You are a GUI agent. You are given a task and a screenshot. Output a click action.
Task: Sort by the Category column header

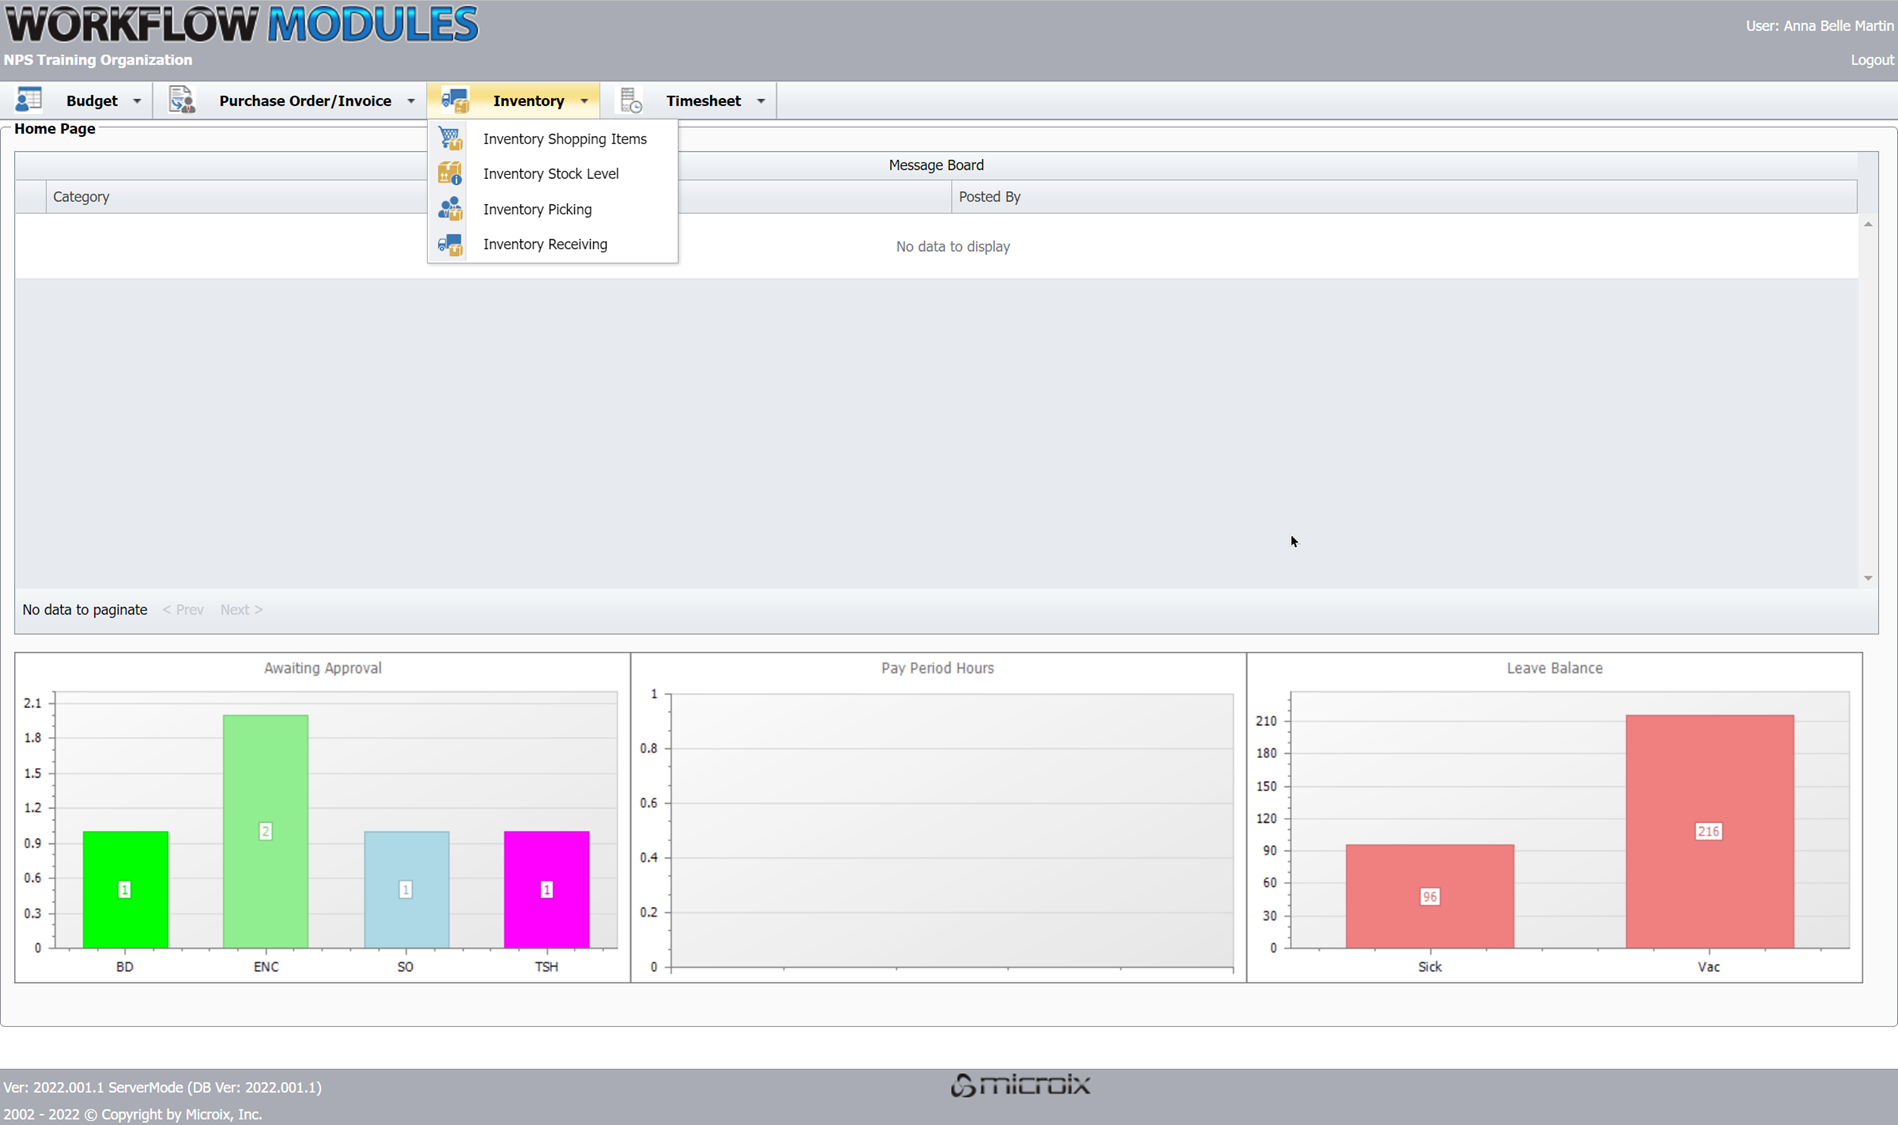(x=81, y=197)
